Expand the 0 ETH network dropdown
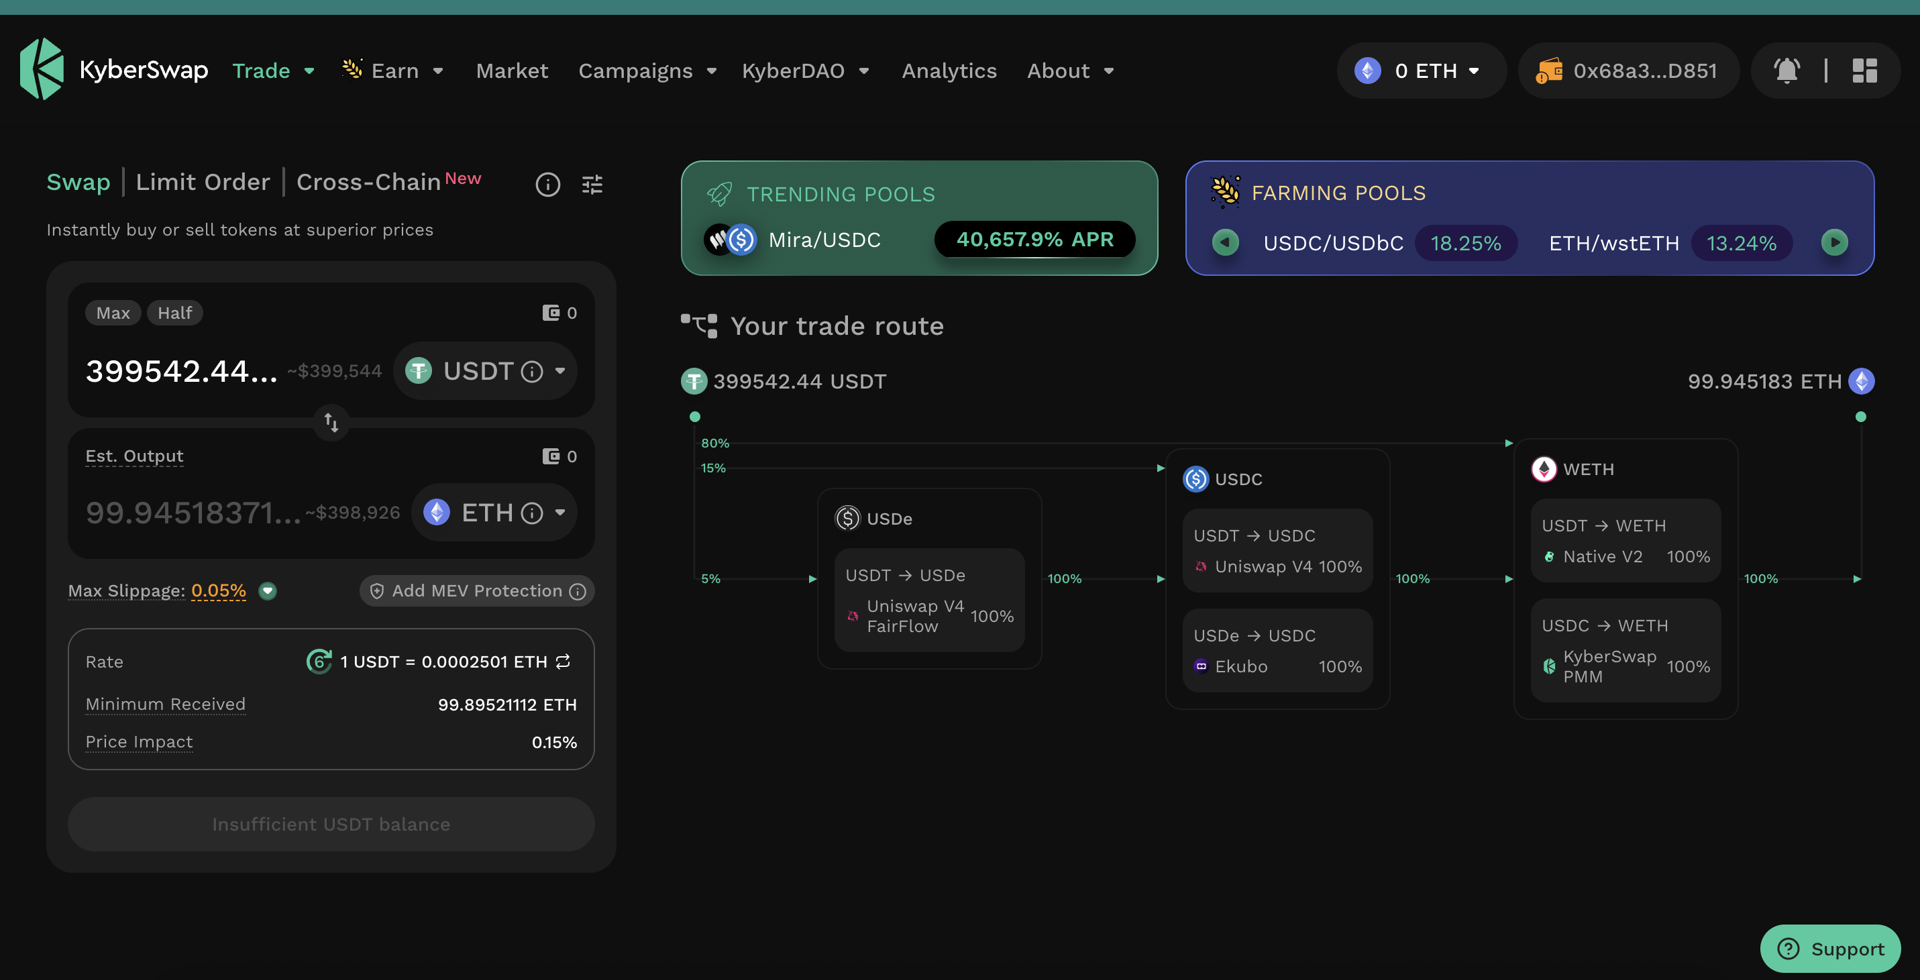The height and width of the screenshot is (980, 1920). [1421, 70]
